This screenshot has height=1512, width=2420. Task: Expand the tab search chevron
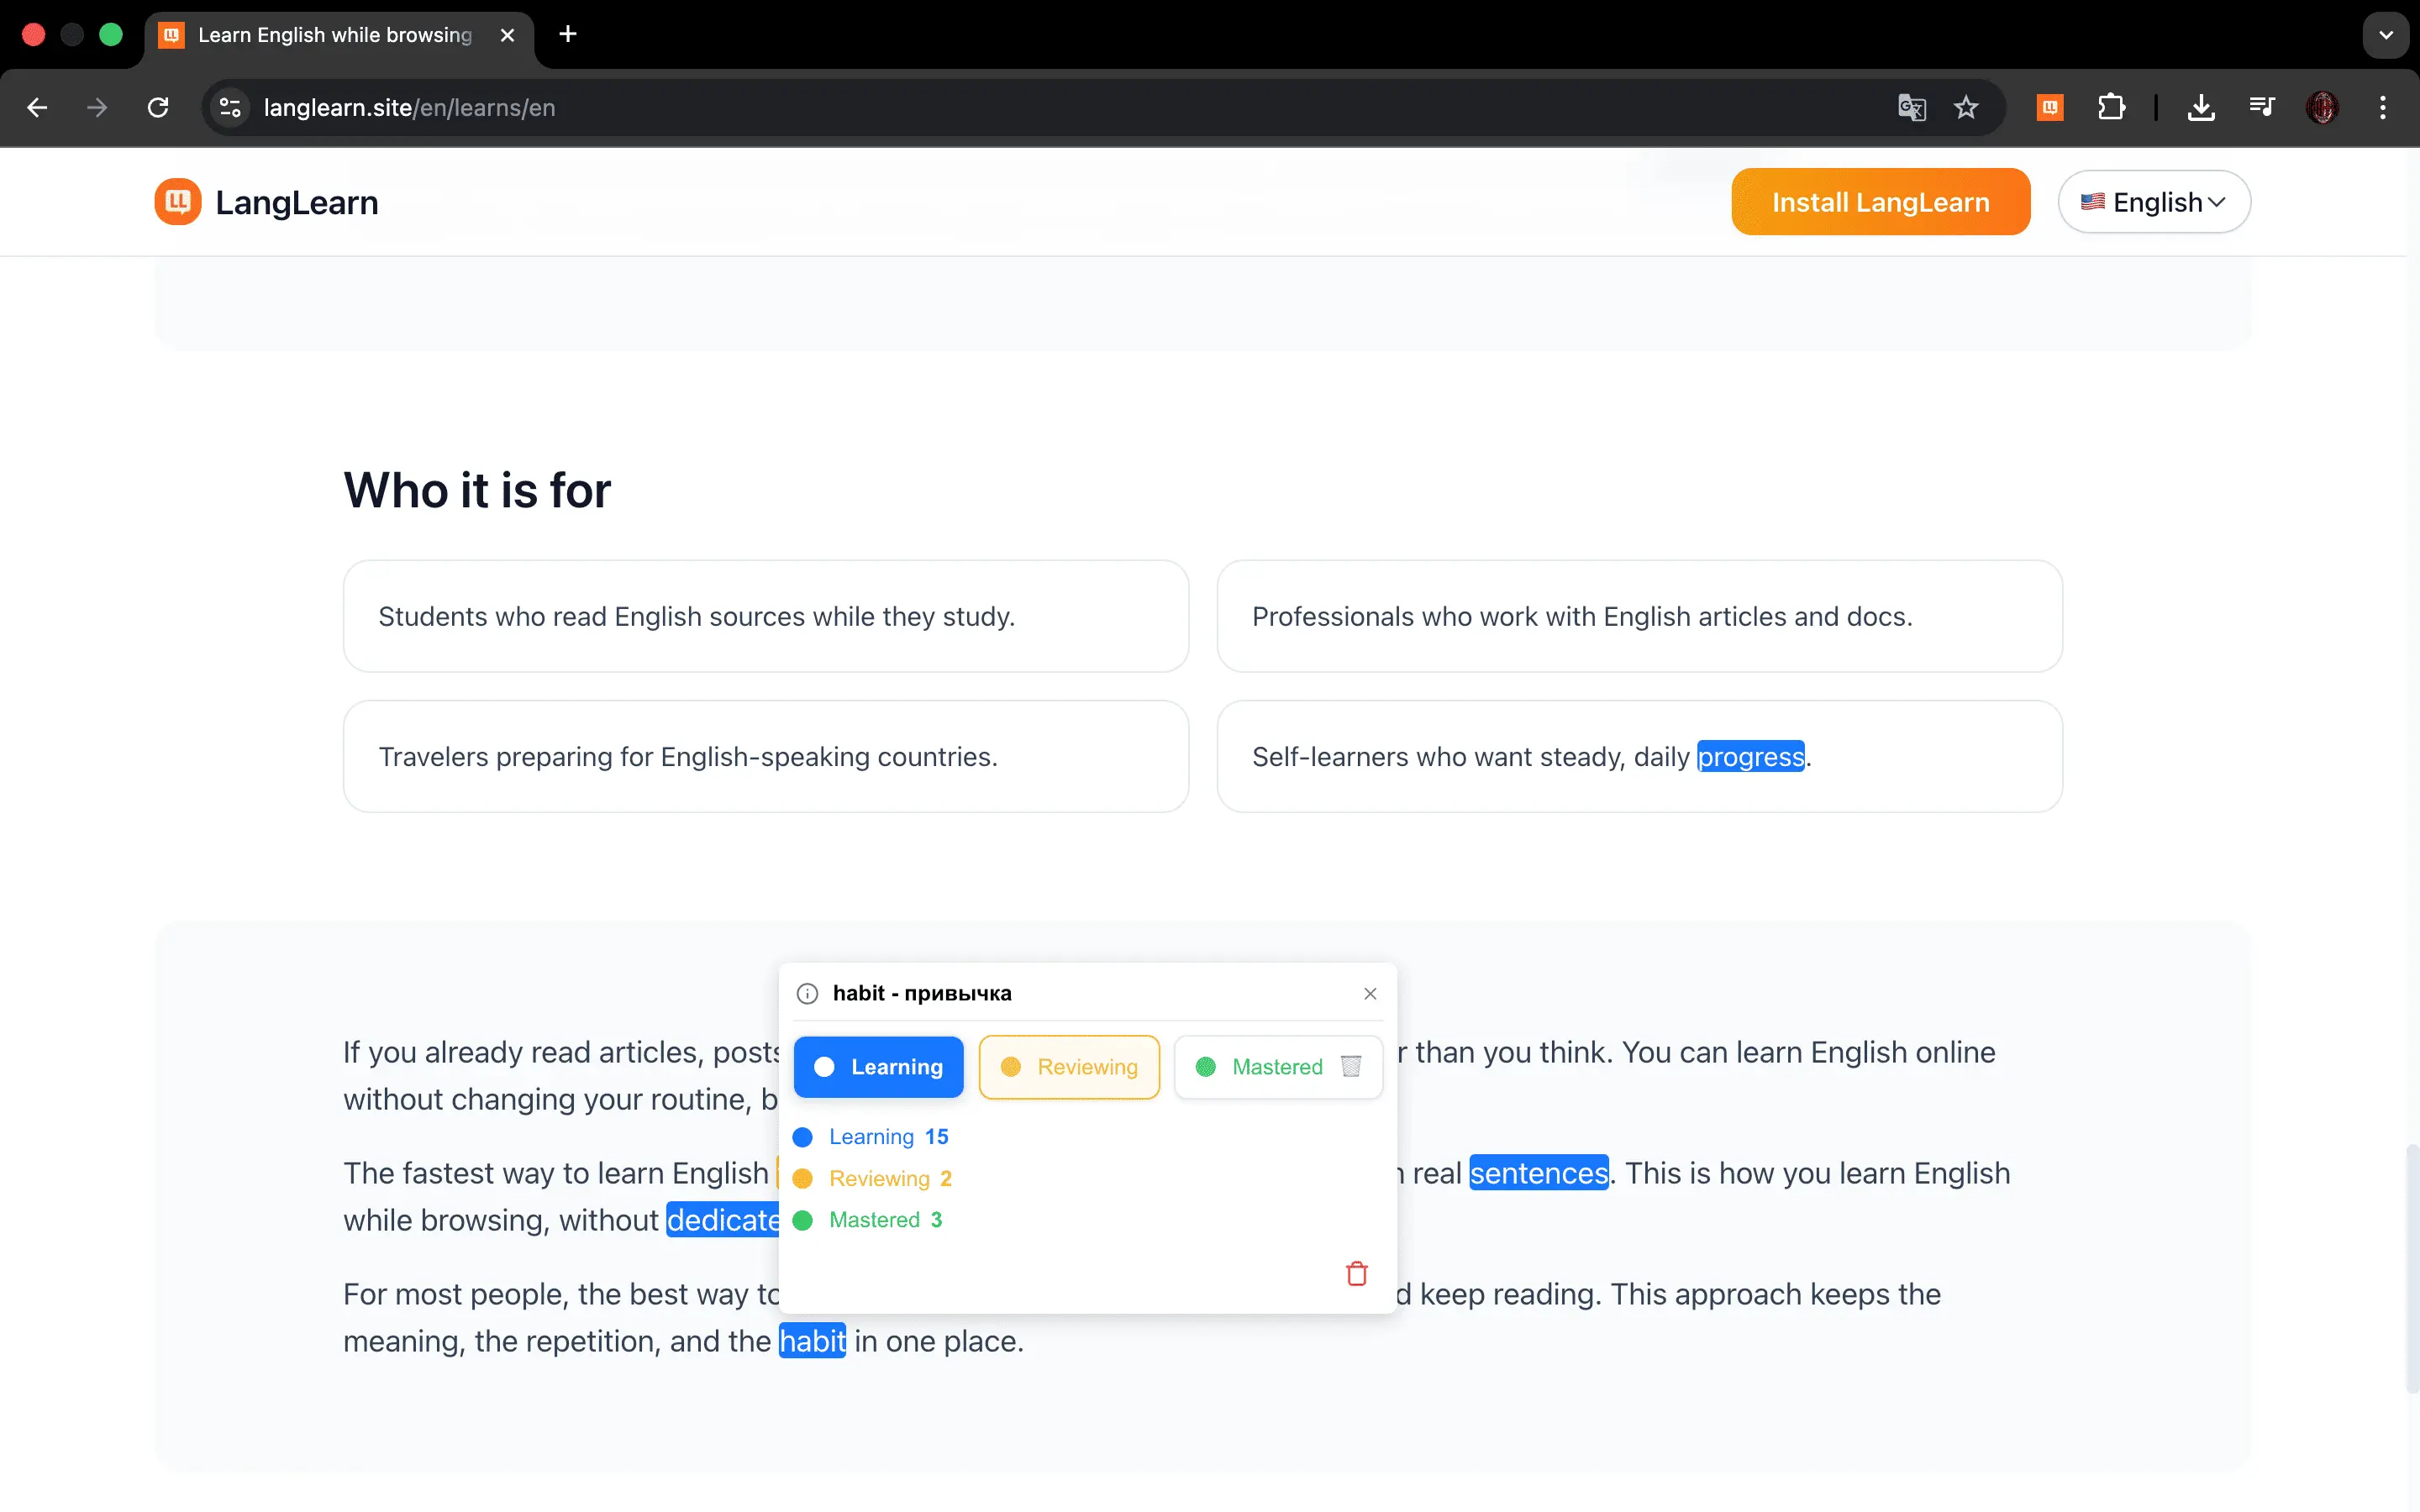(x=2385, y=35)
